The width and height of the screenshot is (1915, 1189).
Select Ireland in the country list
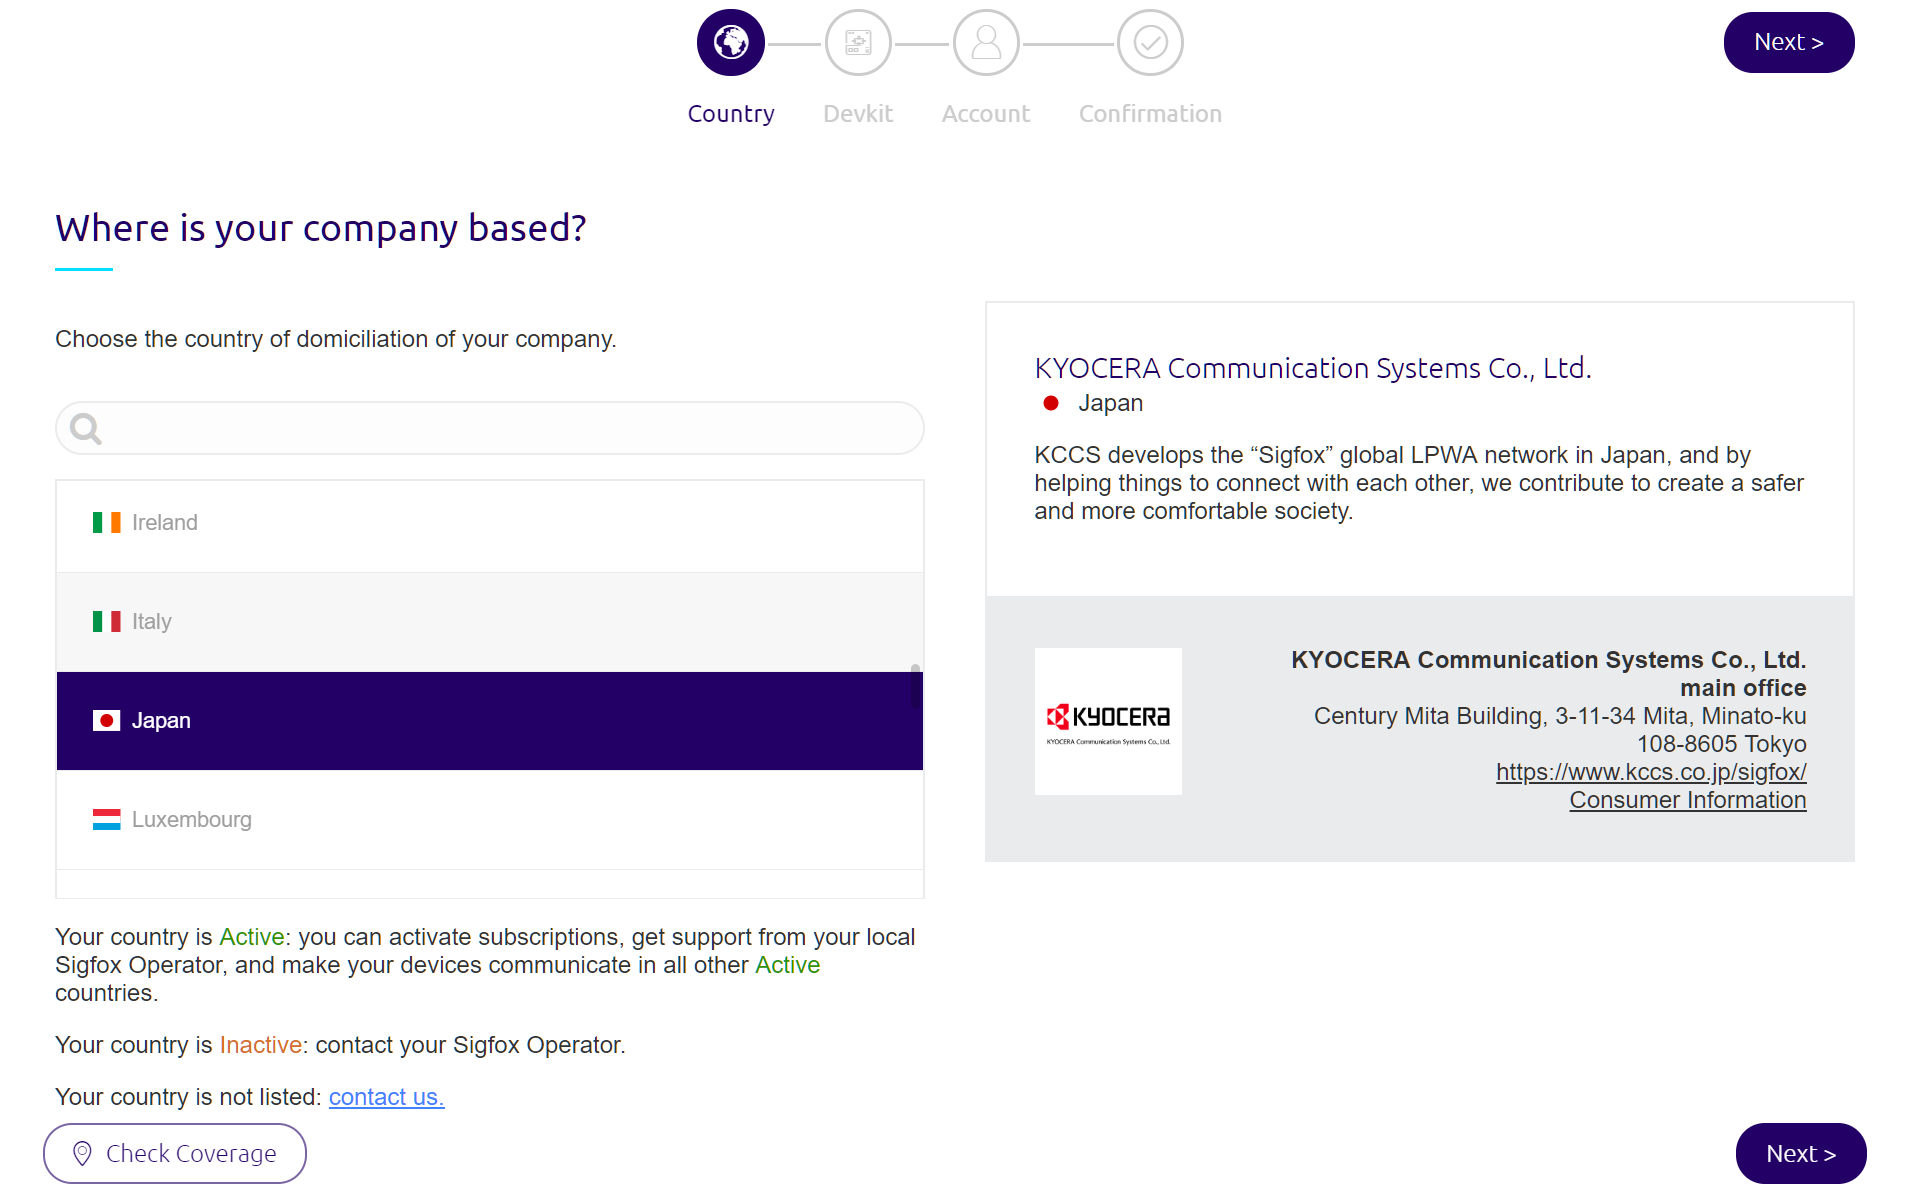pyautogui.click(x=489, y=523)
